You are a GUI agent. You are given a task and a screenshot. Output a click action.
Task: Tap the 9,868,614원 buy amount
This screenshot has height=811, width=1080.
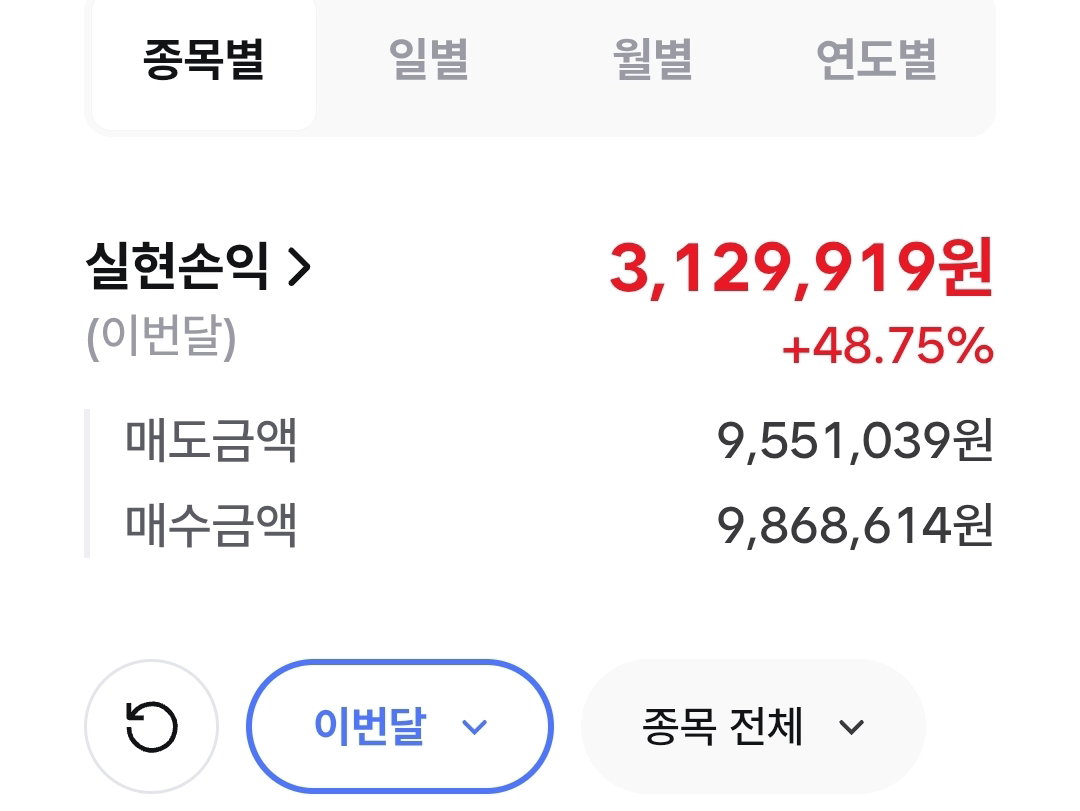point(855,526)
